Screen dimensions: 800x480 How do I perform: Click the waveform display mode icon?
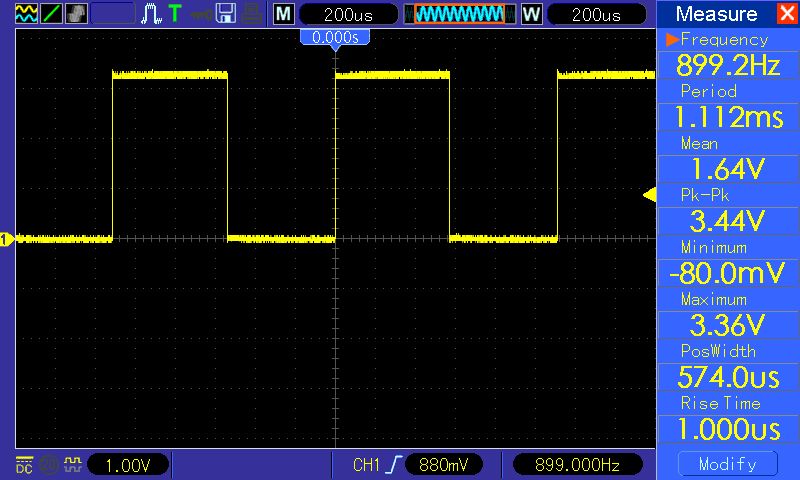tap(27, 14)
